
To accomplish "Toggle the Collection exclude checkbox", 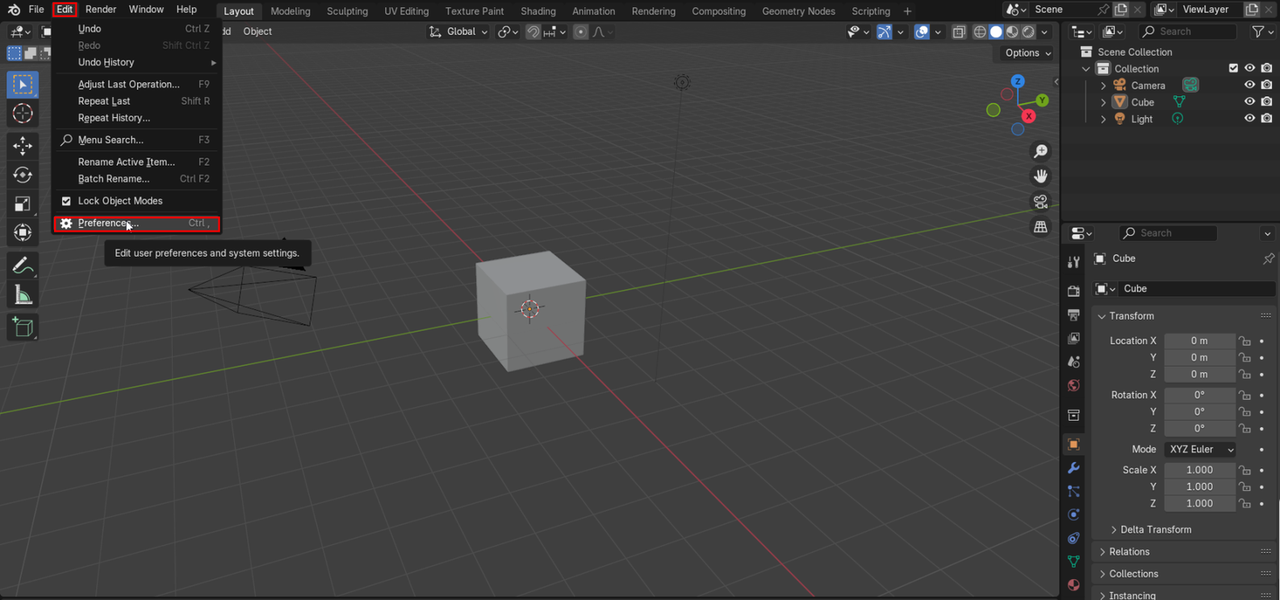I will click(x=1233, y=69).
